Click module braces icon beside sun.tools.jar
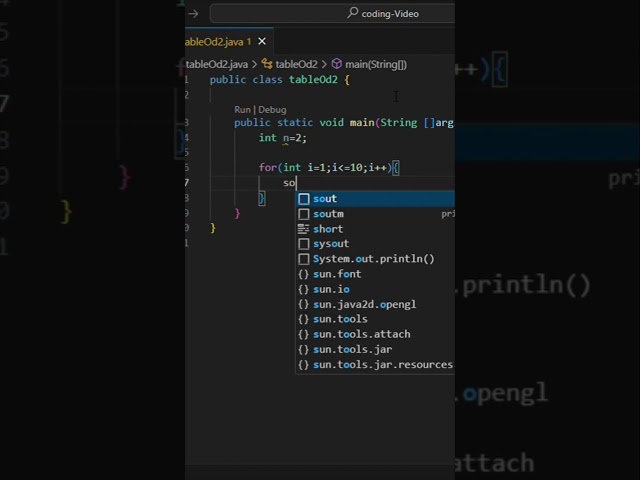This screenshot has width=640, height=480. tap(303, 349)
